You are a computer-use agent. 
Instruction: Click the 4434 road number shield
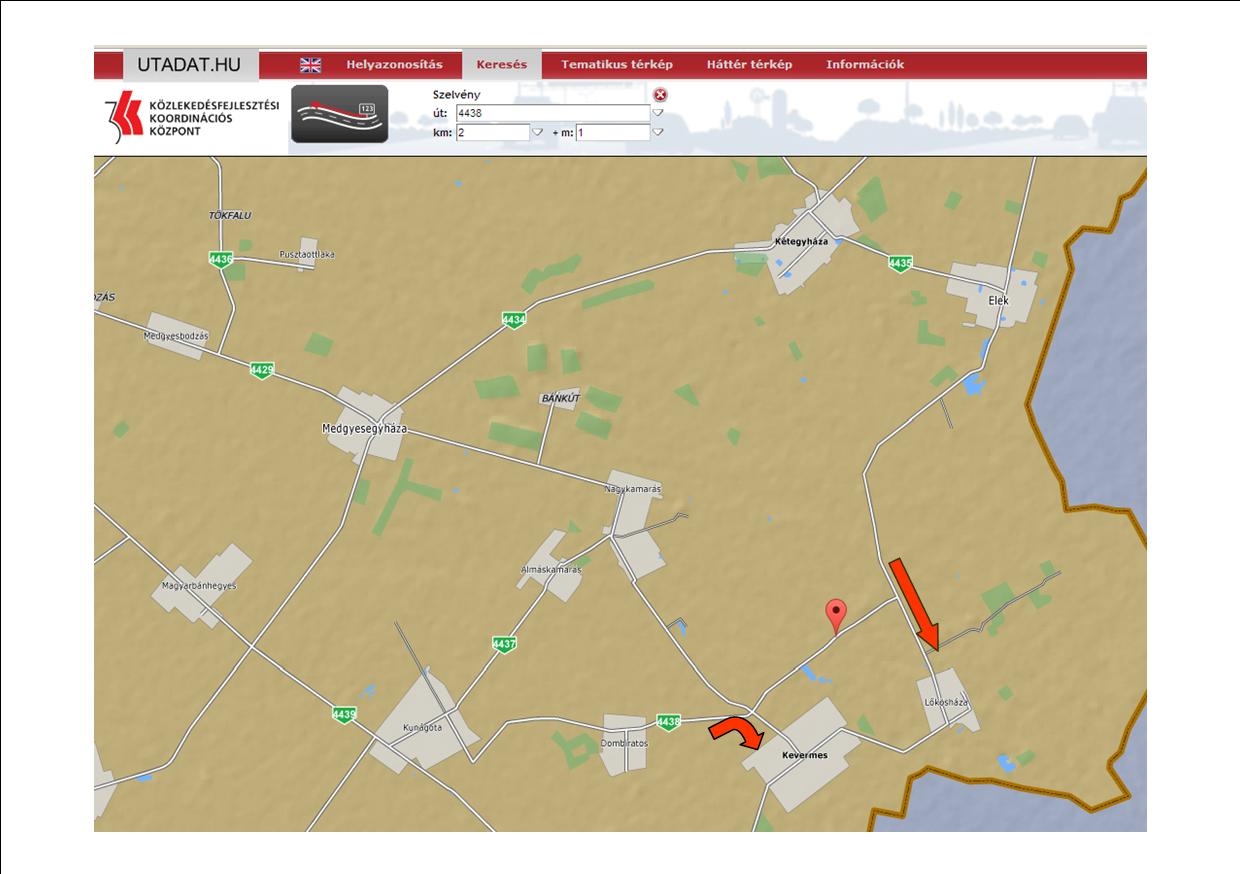pyautogui.click(x=514, y=320)
